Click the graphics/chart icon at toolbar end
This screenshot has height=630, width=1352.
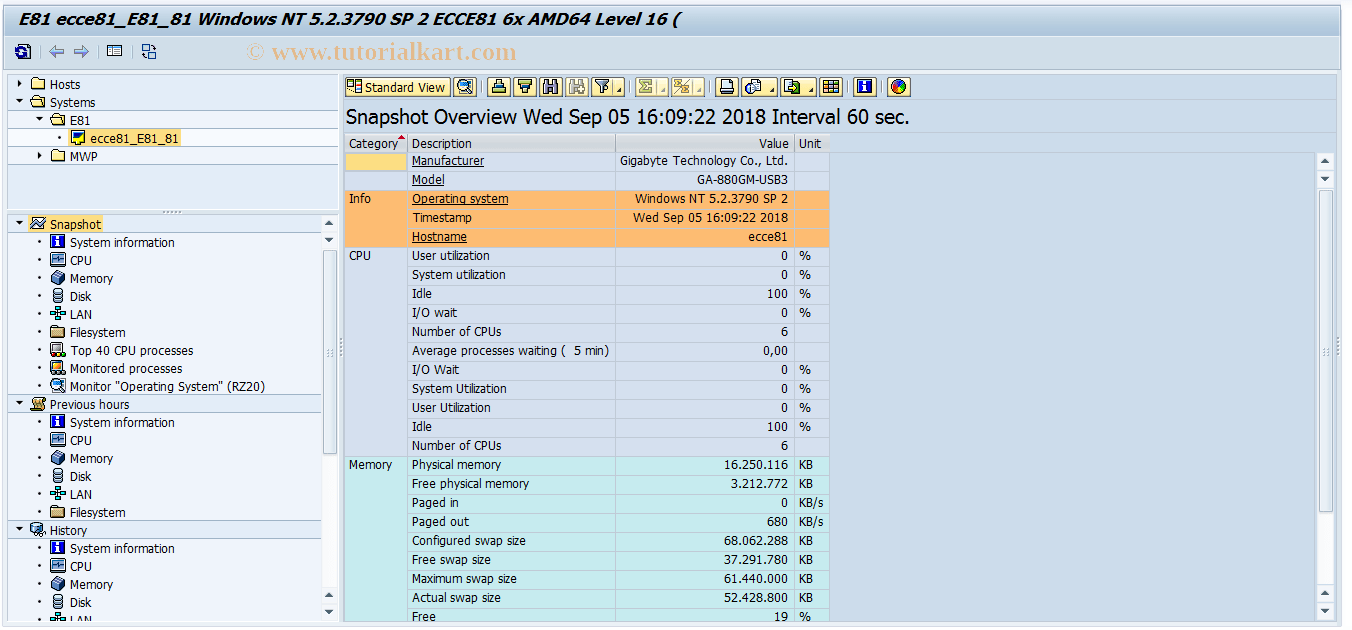[897, 87]
